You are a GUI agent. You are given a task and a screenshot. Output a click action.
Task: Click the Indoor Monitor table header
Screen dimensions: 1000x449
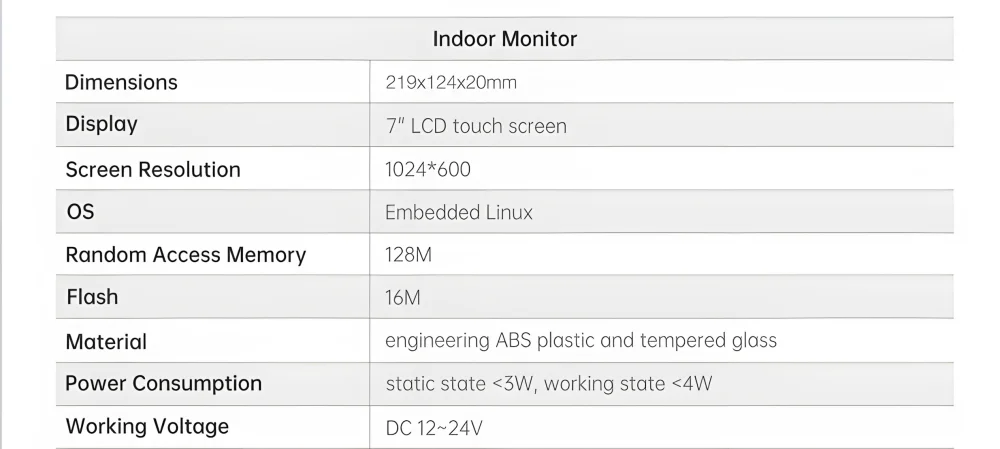[504, 39]
